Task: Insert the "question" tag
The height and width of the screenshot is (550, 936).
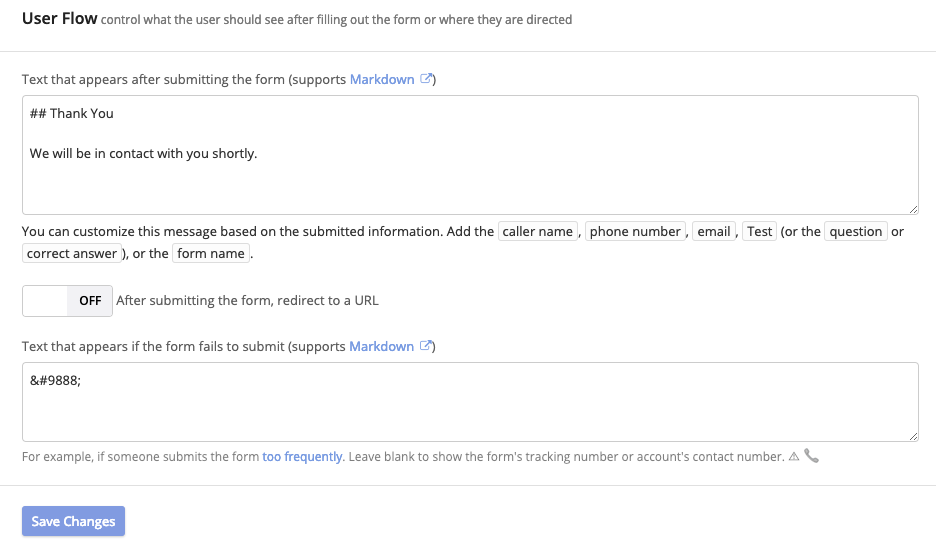Action: point(856,231)
